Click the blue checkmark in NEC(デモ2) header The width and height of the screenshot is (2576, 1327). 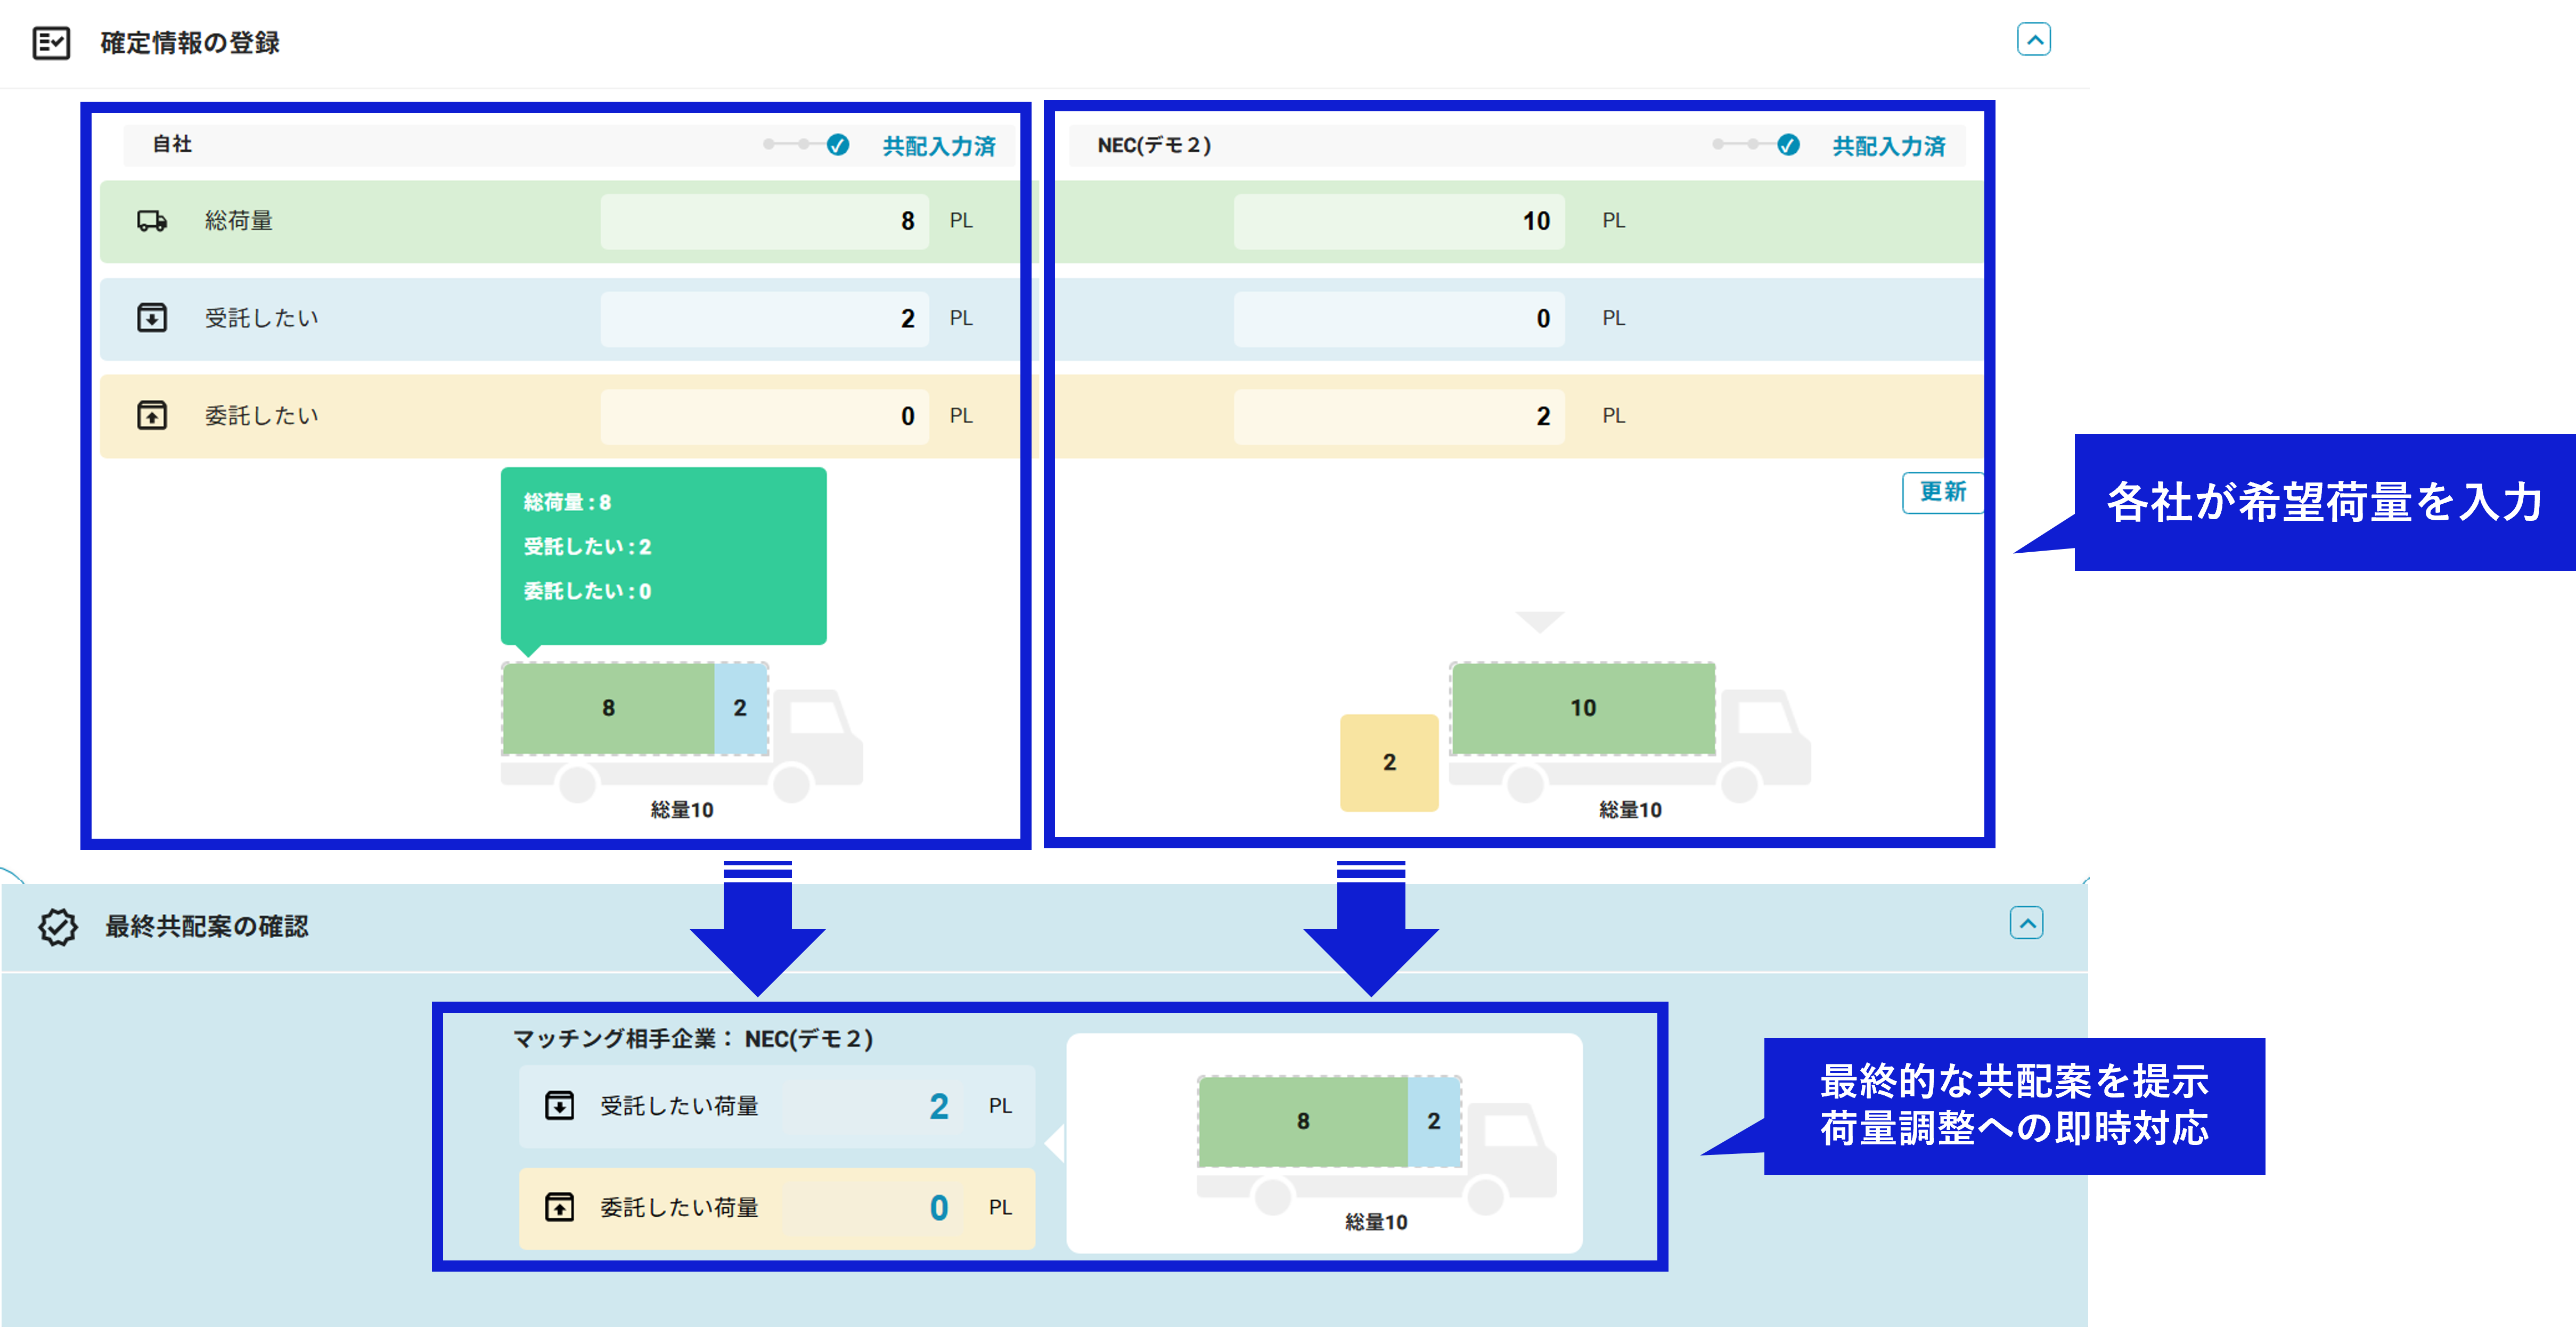pyautogui.click(x=1788, y=145)
